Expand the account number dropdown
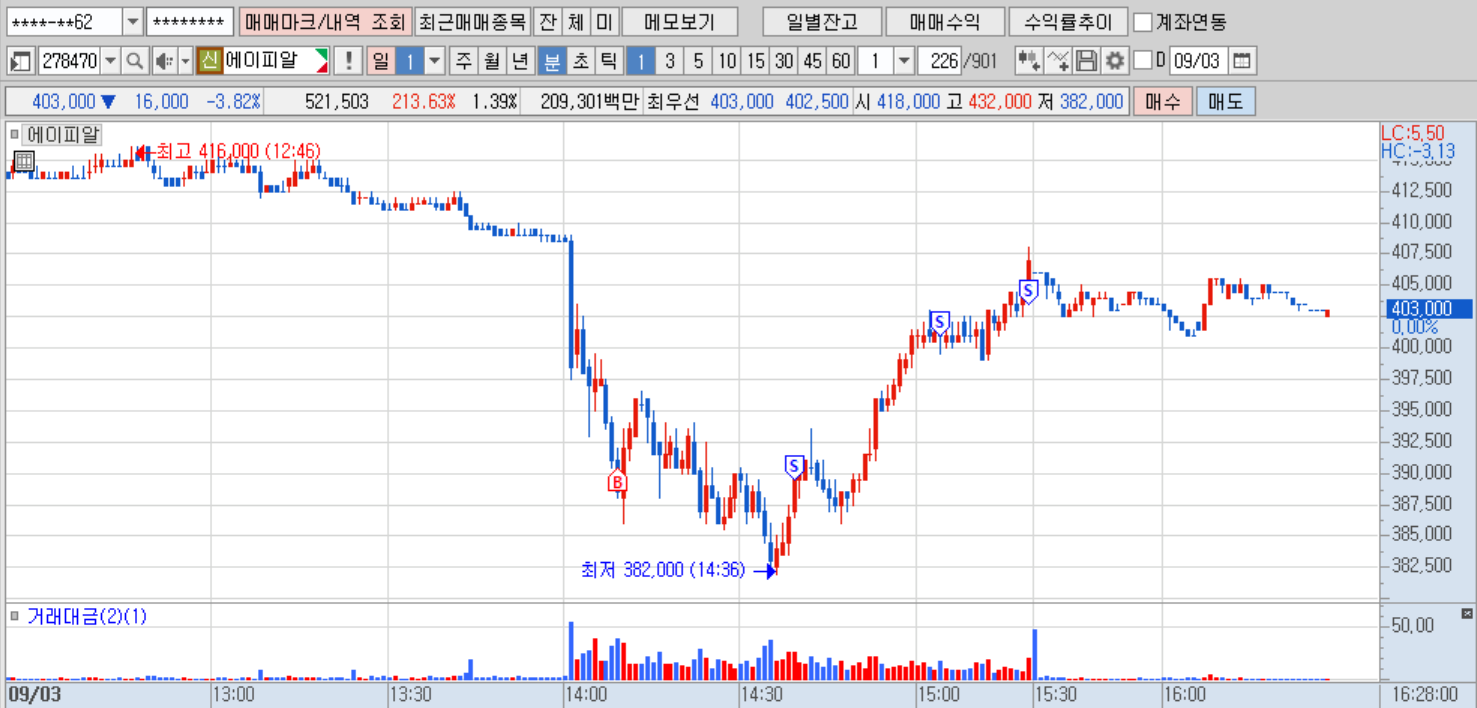Screen dimensions: 1477x708 pyautogui.click(x=133, y=21)
